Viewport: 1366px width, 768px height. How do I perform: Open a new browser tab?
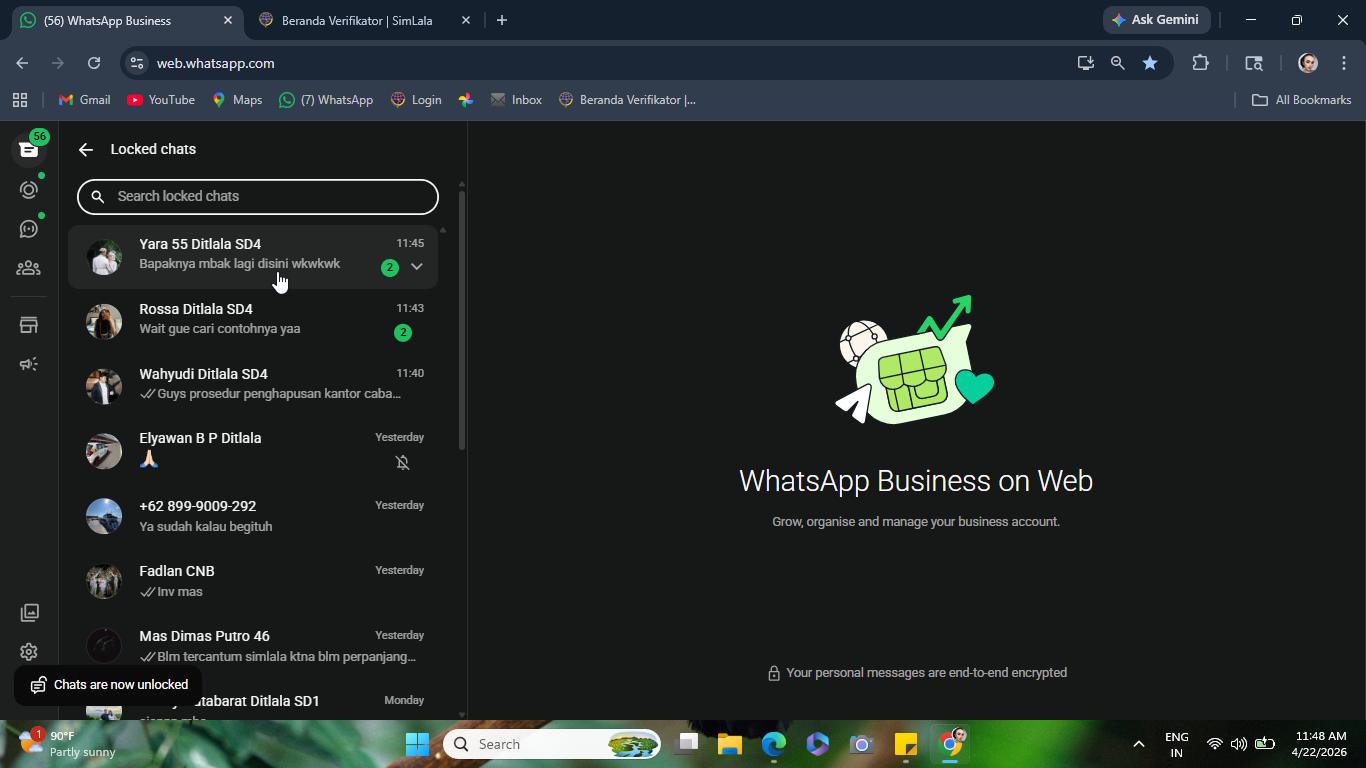click(x=502, y=20)
